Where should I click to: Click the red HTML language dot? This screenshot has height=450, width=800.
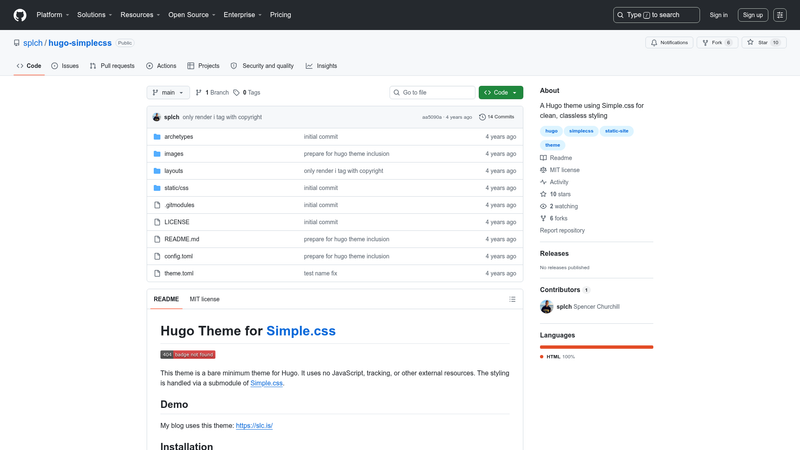click(x=542, y=357)
